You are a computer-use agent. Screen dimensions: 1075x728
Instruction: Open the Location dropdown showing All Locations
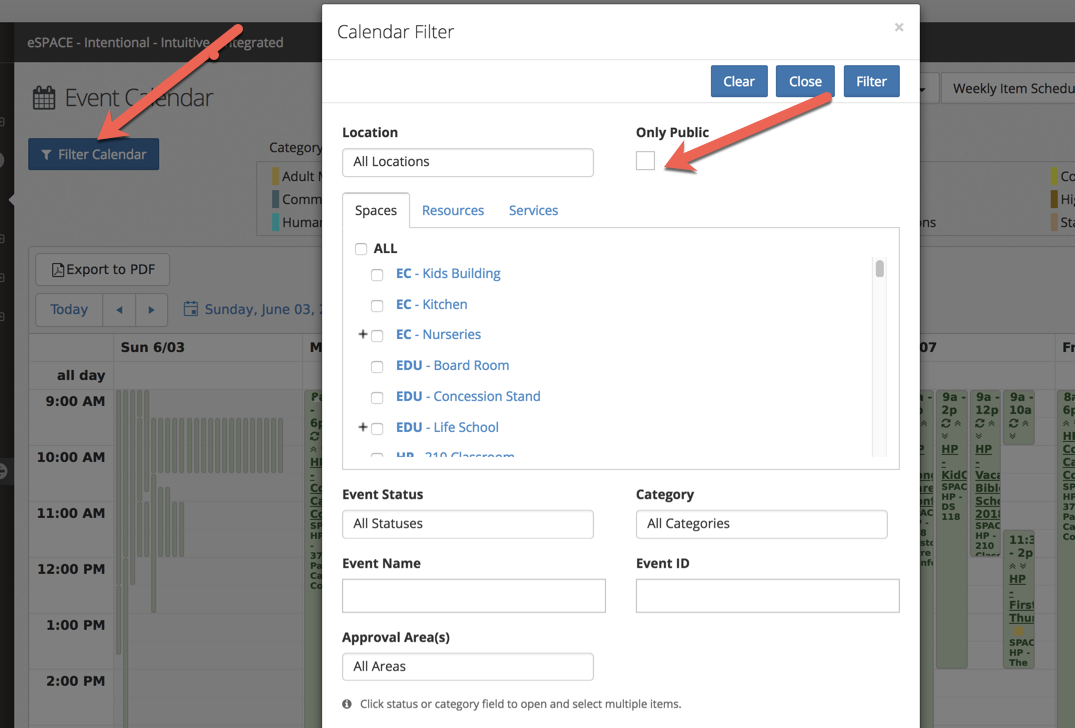point(468,162)
